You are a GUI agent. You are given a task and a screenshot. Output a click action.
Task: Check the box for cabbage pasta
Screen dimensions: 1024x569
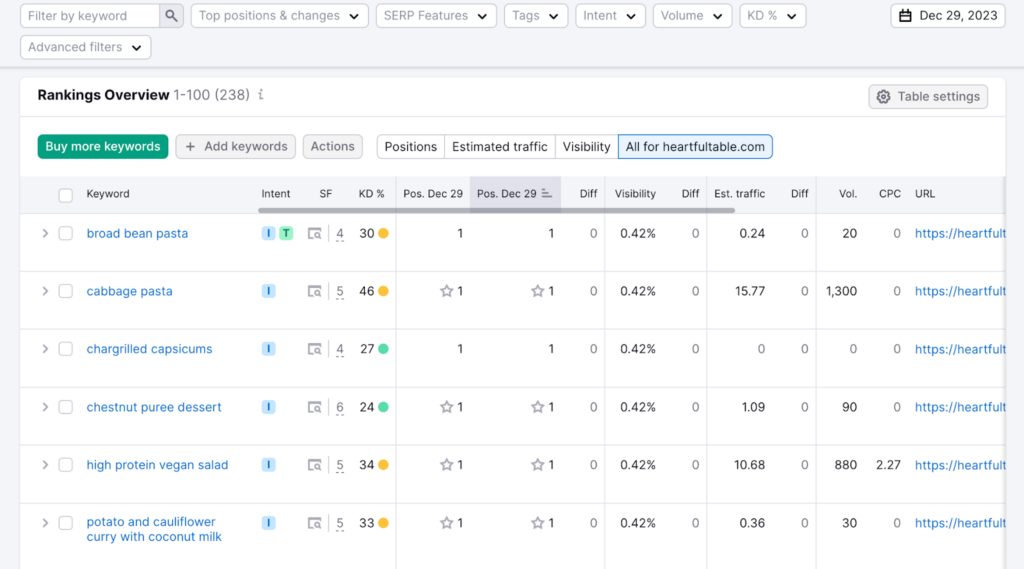click(66, 291)
